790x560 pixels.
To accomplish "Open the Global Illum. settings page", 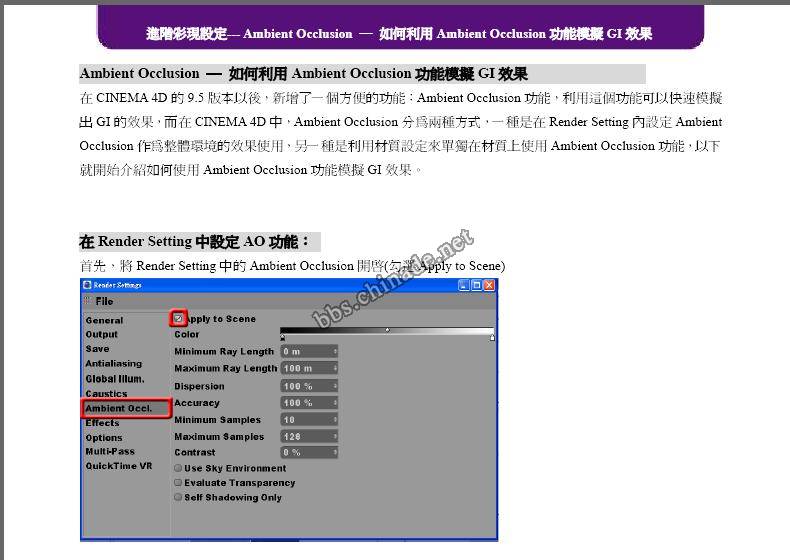I will pos(115,379).
